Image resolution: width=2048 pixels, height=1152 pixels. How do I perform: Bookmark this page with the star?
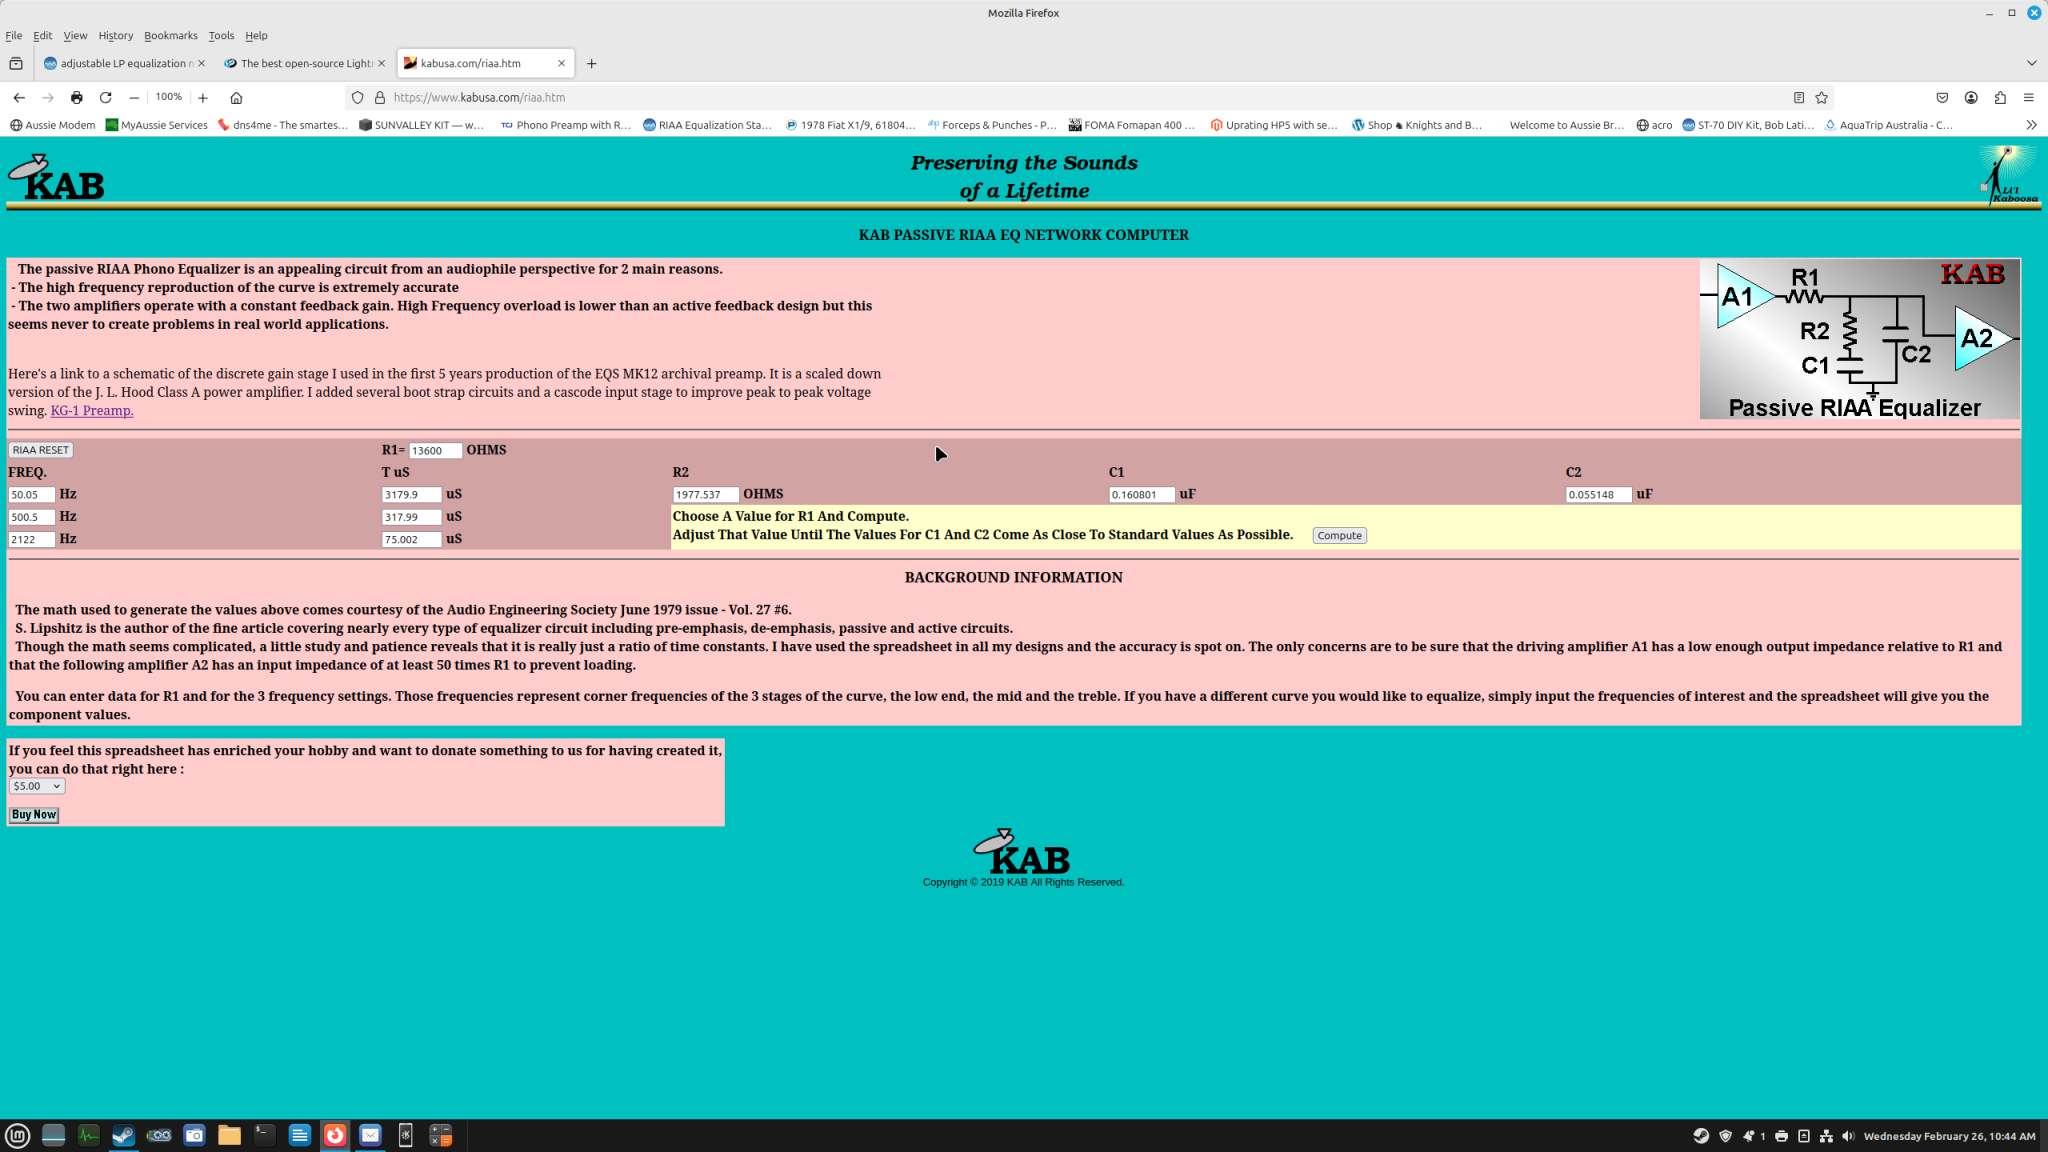pyautogui.click(x=1822, y=97)
